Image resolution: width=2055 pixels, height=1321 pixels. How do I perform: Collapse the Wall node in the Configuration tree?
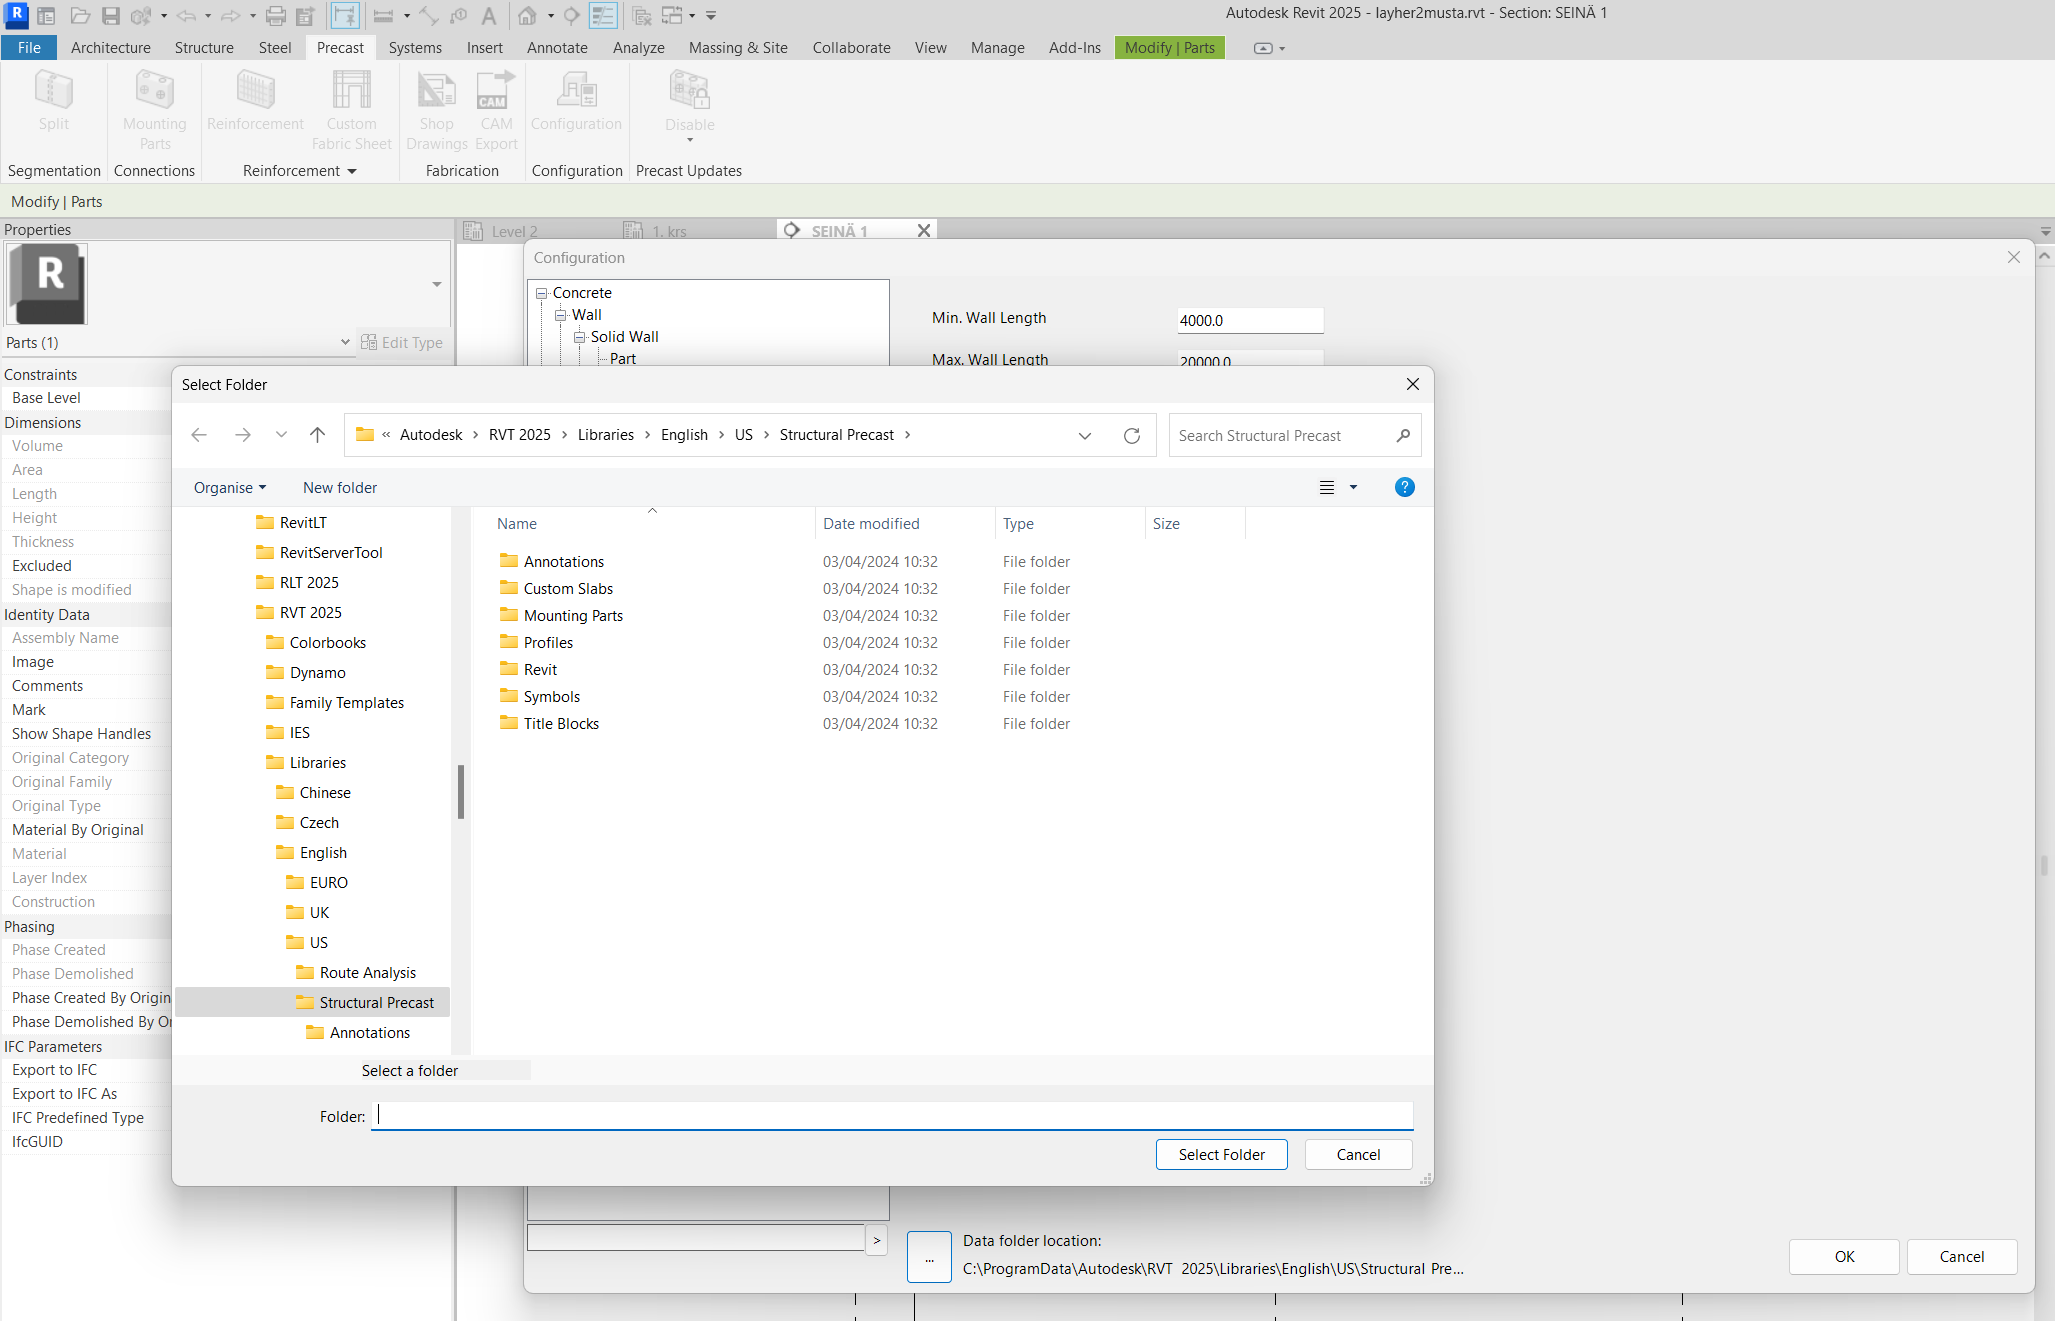point(561,314)
